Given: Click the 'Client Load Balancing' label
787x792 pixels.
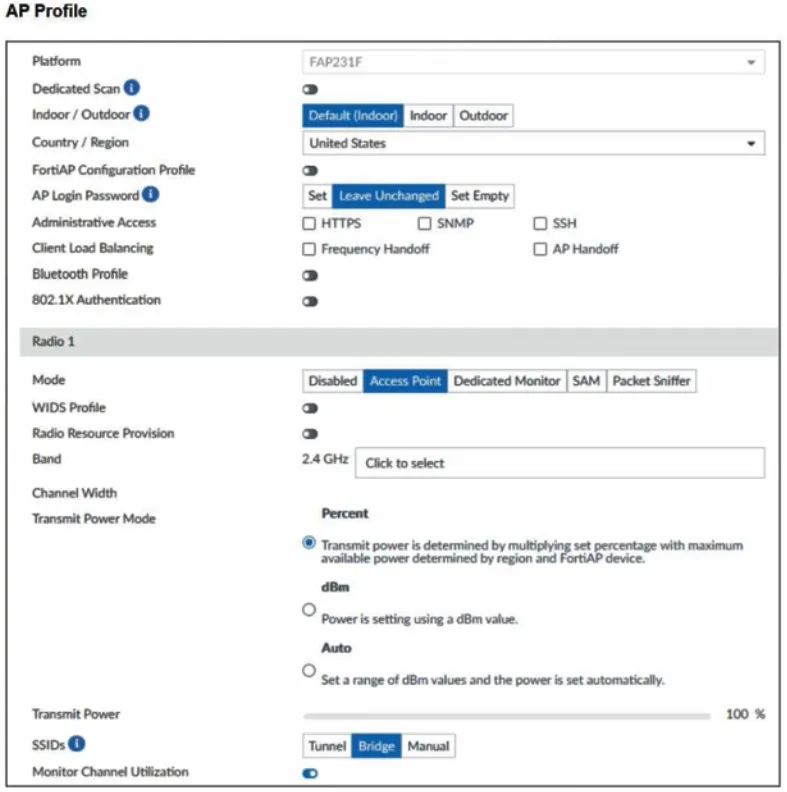Looking at the screenshot, I should [92, 248].
